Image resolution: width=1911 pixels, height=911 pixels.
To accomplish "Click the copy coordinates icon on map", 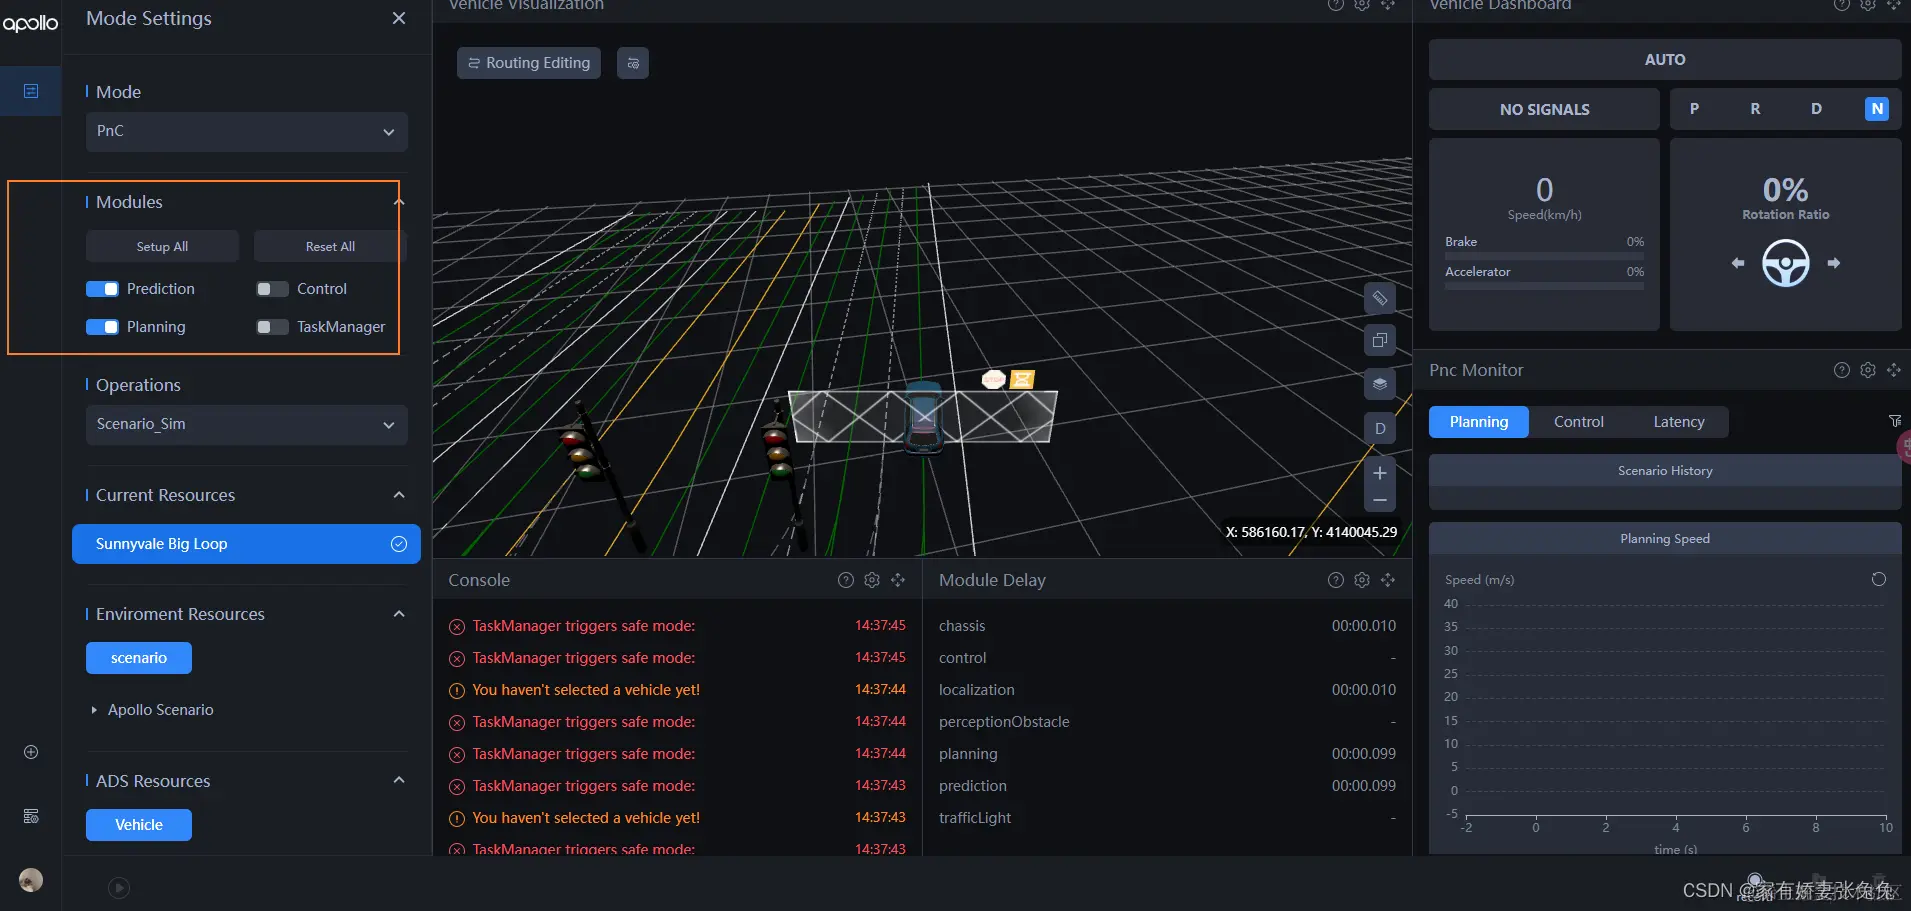I will 1380,340.
